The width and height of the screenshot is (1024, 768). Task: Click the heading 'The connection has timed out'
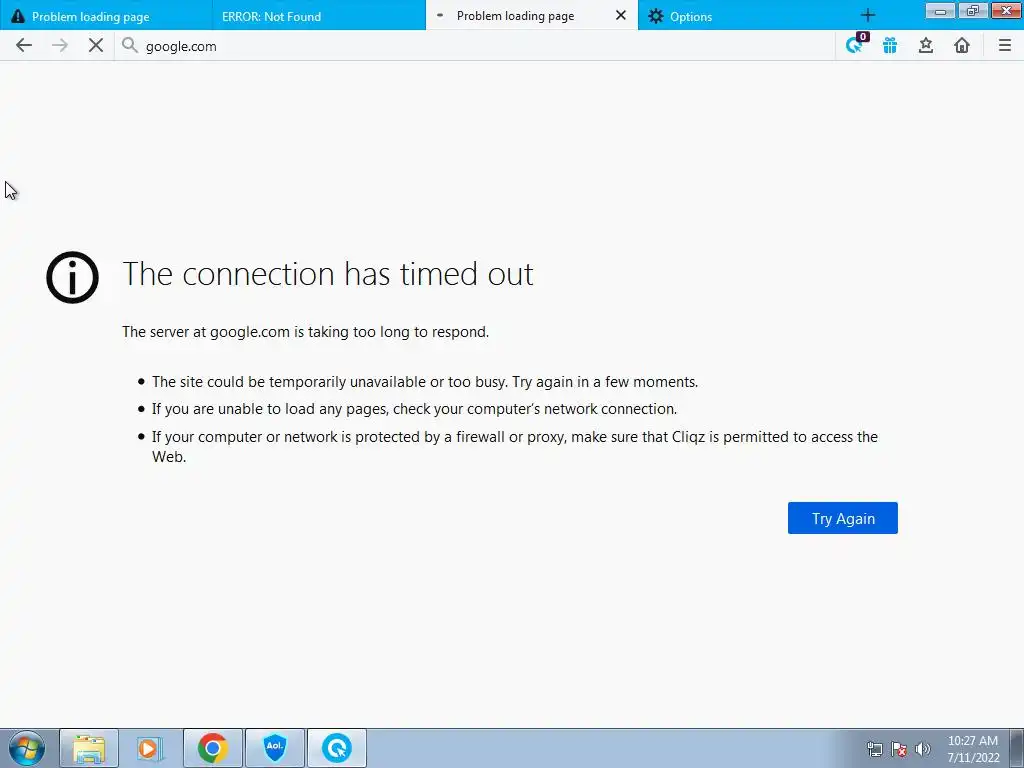tap(328, 274)
